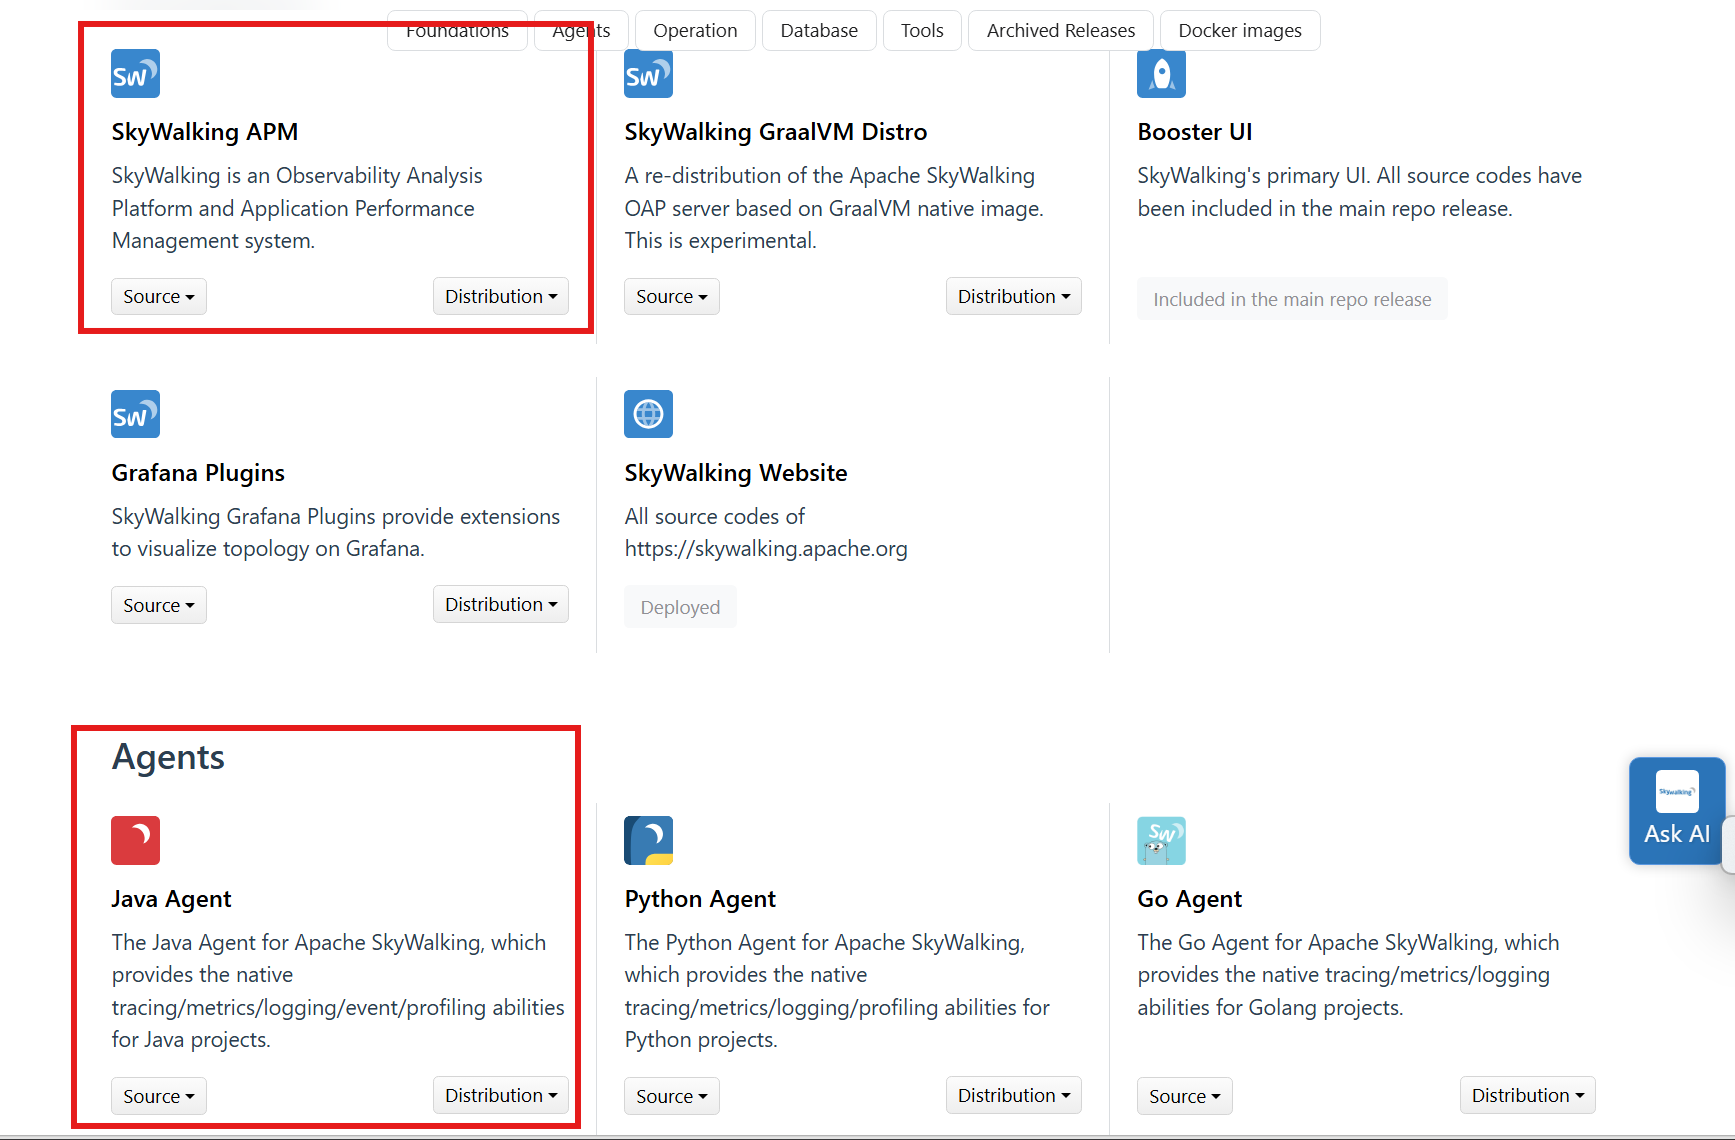
Task: Click the Go Agent description paragraph
Action: (x=1348, y=975)
